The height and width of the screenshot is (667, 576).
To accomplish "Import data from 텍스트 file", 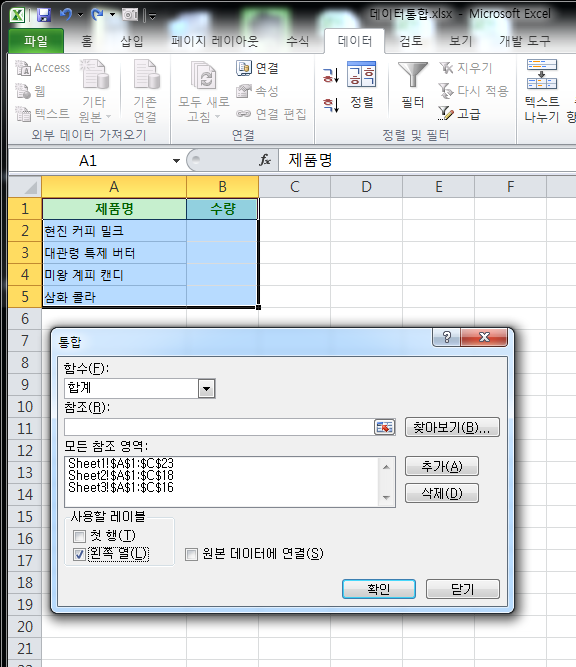I will pyautogui.click(x=42, y=114).
